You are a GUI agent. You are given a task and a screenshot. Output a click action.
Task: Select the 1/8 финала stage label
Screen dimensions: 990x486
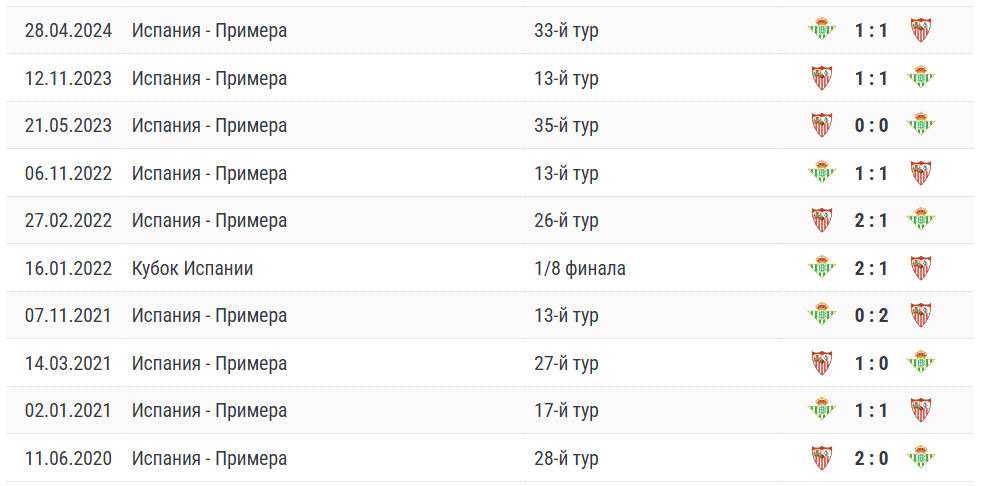[x=579, y=268]
